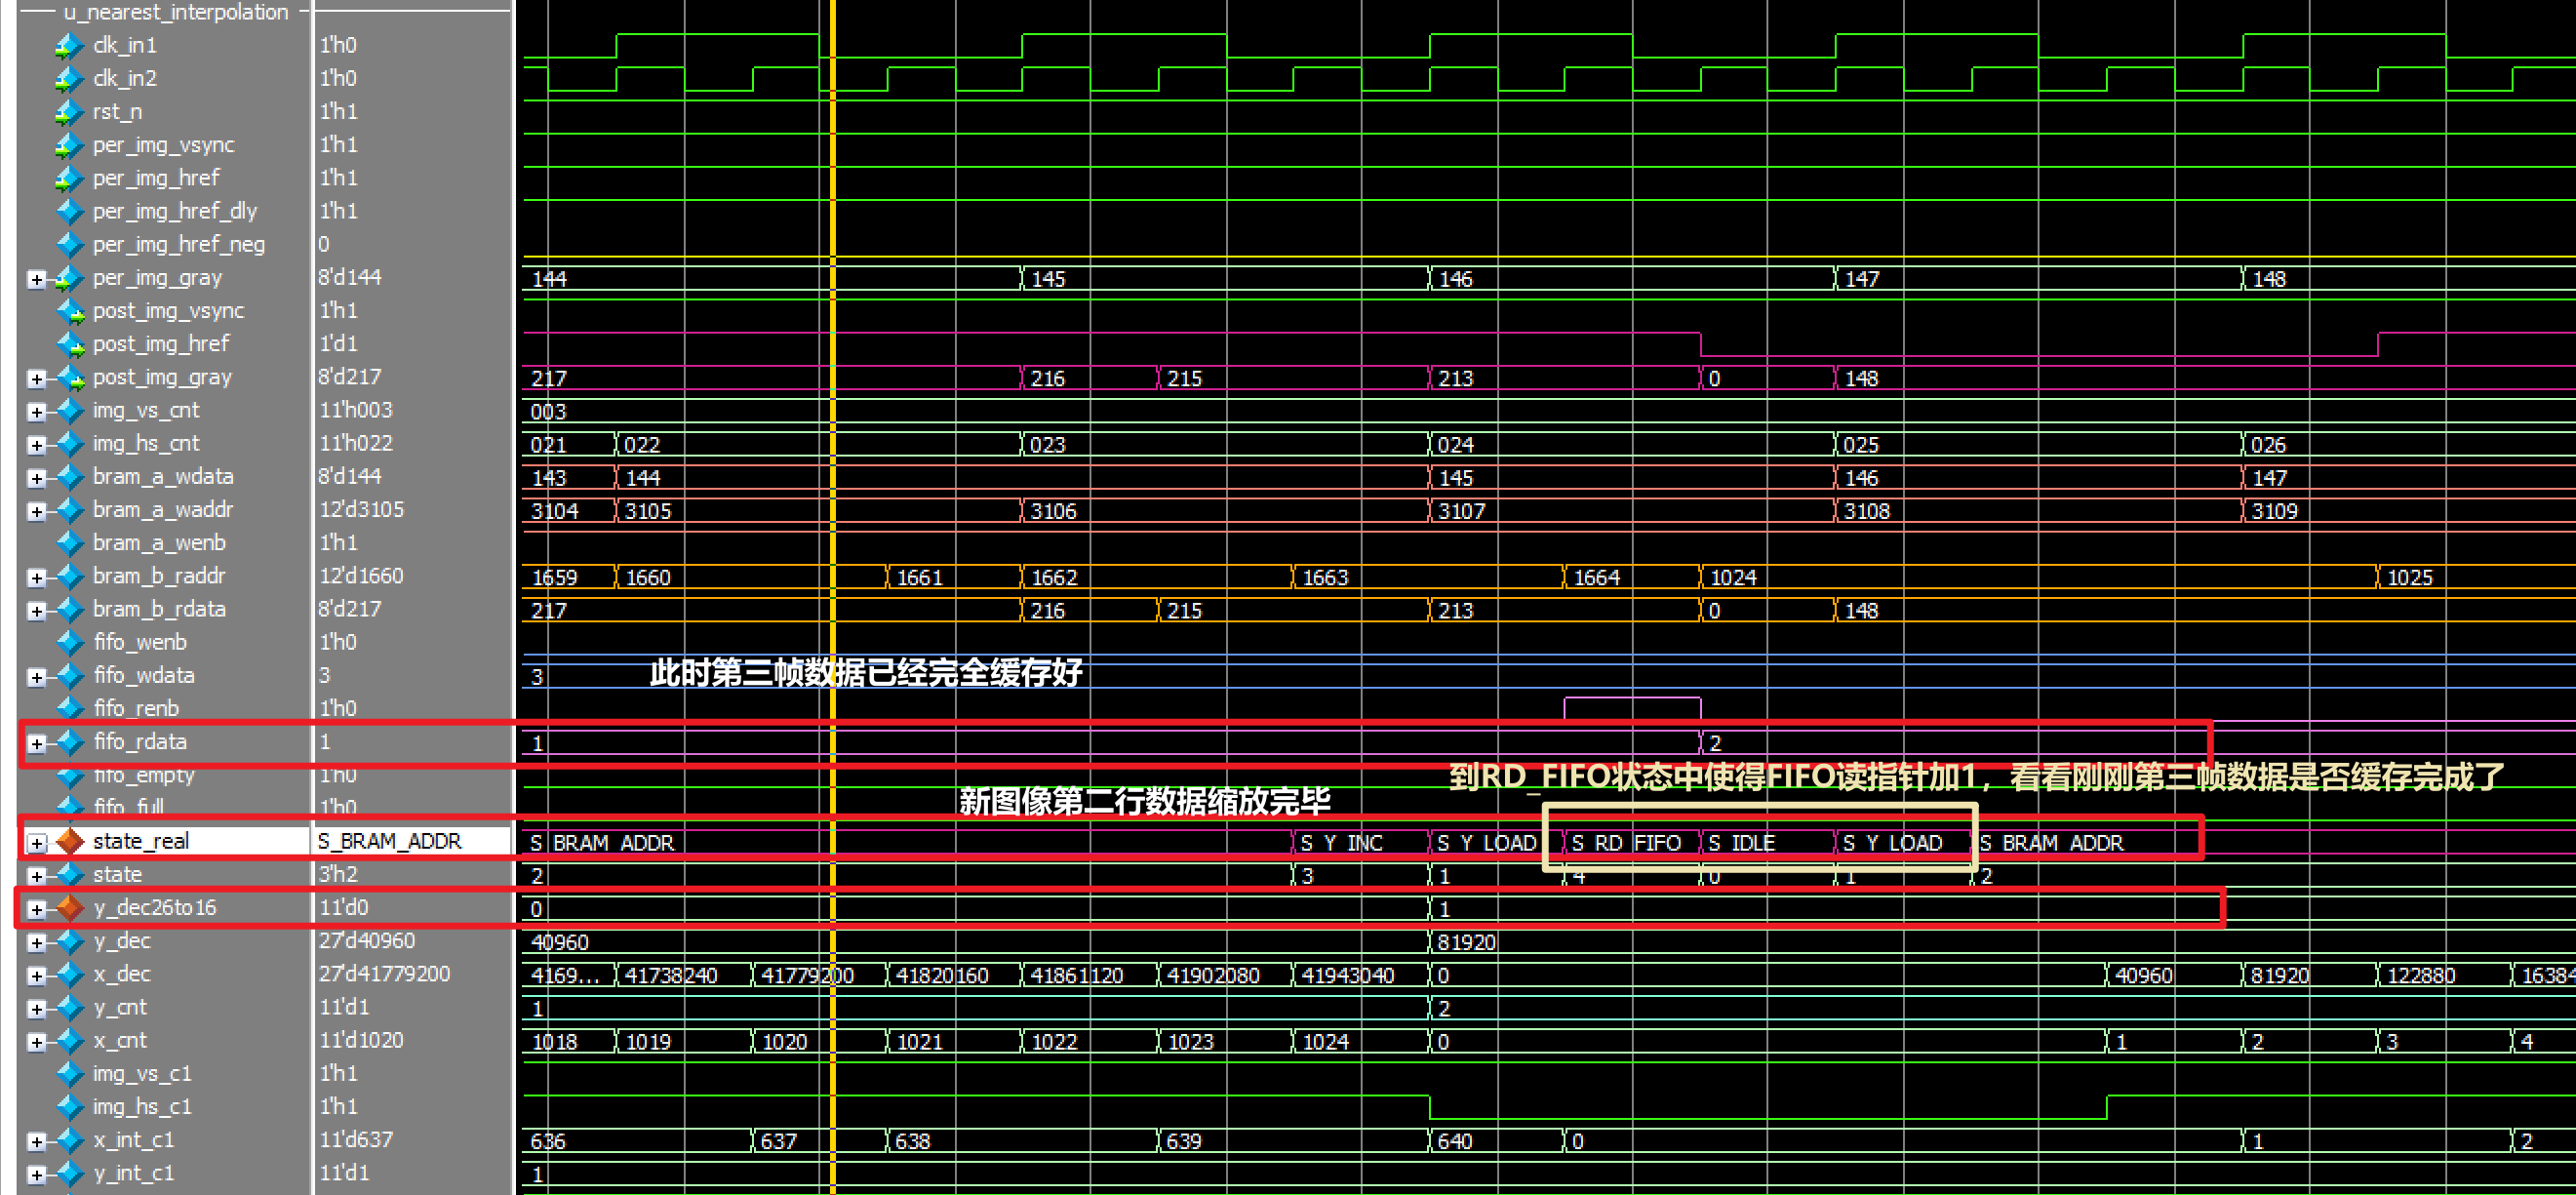Click the orange state_real signal icon
The width and height of the screenshot is (2576, 1195).
(x=70, y=841)
